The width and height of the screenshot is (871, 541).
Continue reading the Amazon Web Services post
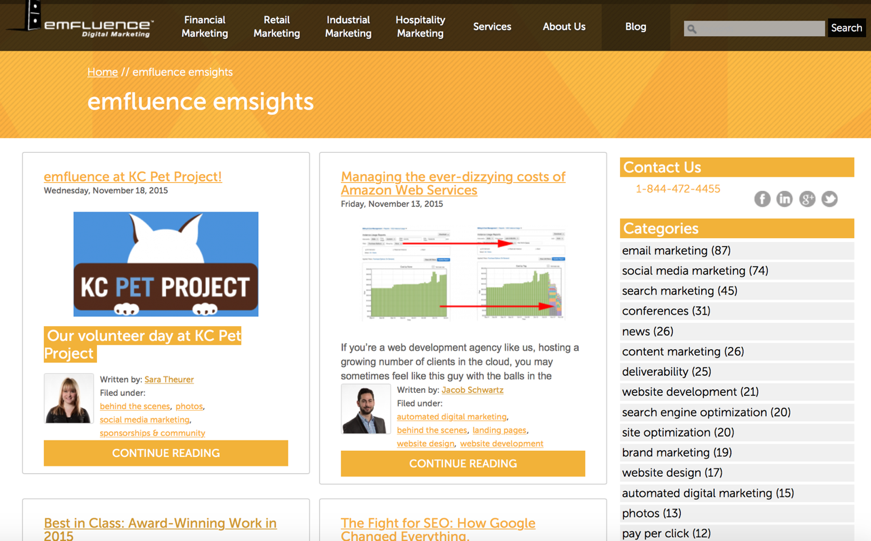(463, 464)
